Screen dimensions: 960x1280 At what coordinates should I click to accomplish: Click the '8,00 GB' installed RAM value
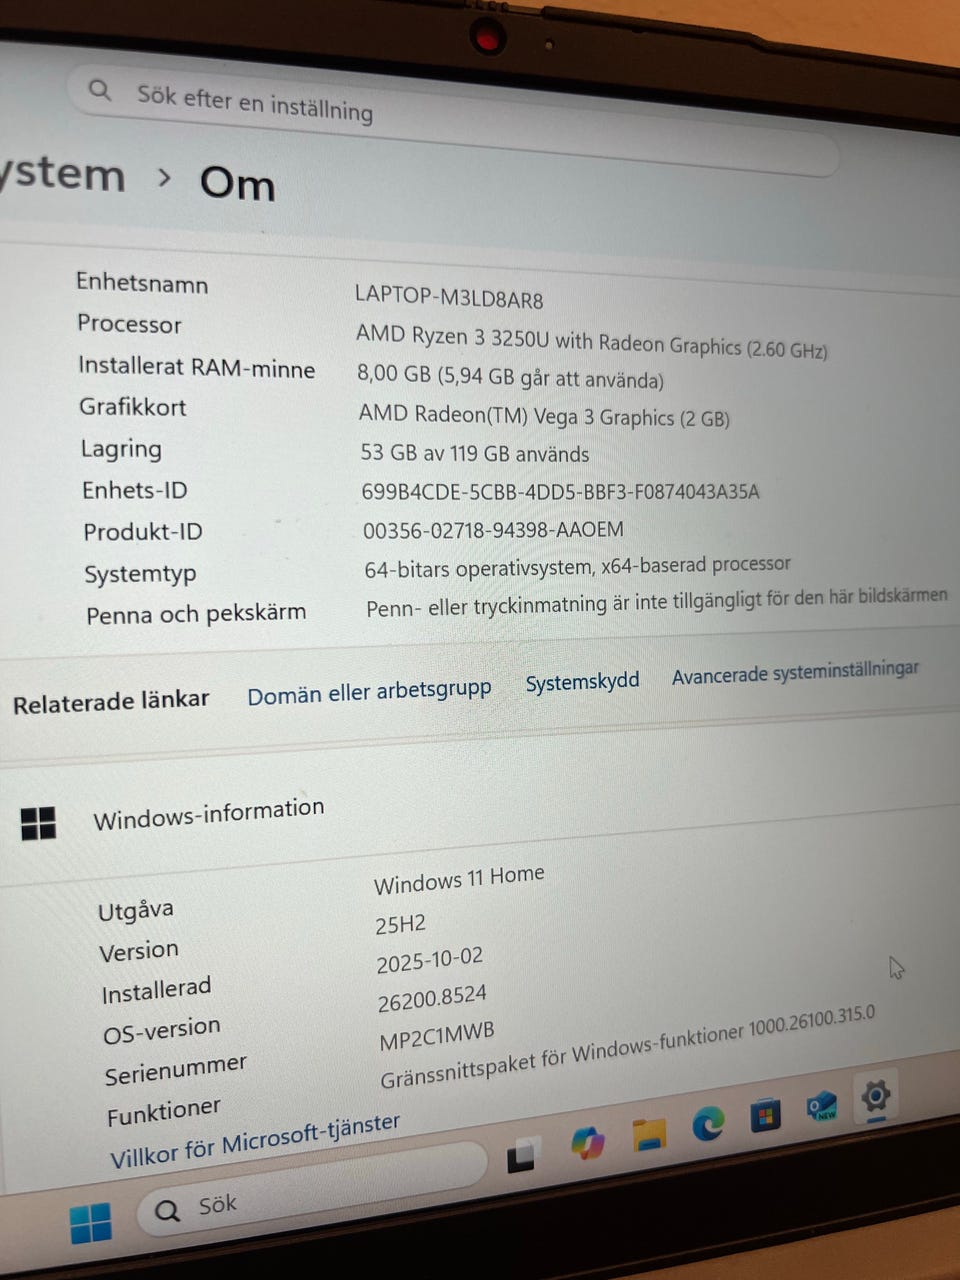point(510,377)
